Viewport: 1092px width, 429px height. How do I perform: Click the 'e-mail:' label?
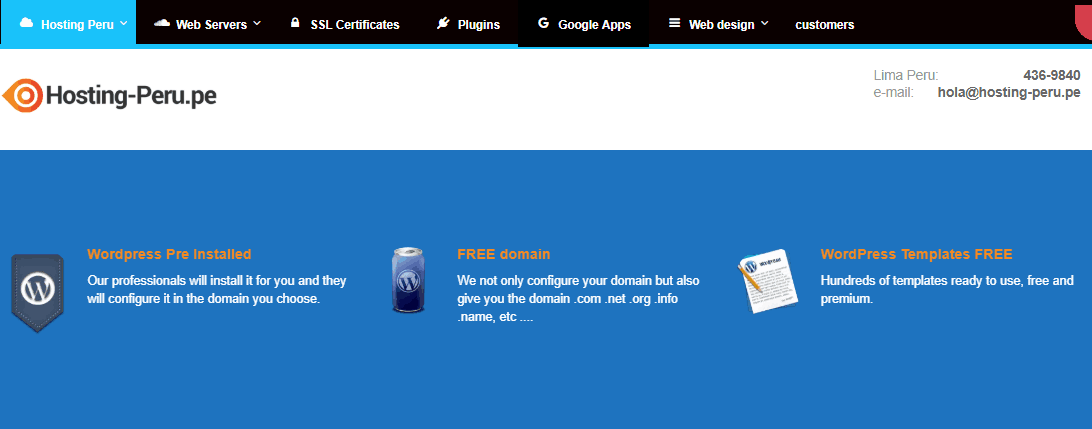coord(893,92)
